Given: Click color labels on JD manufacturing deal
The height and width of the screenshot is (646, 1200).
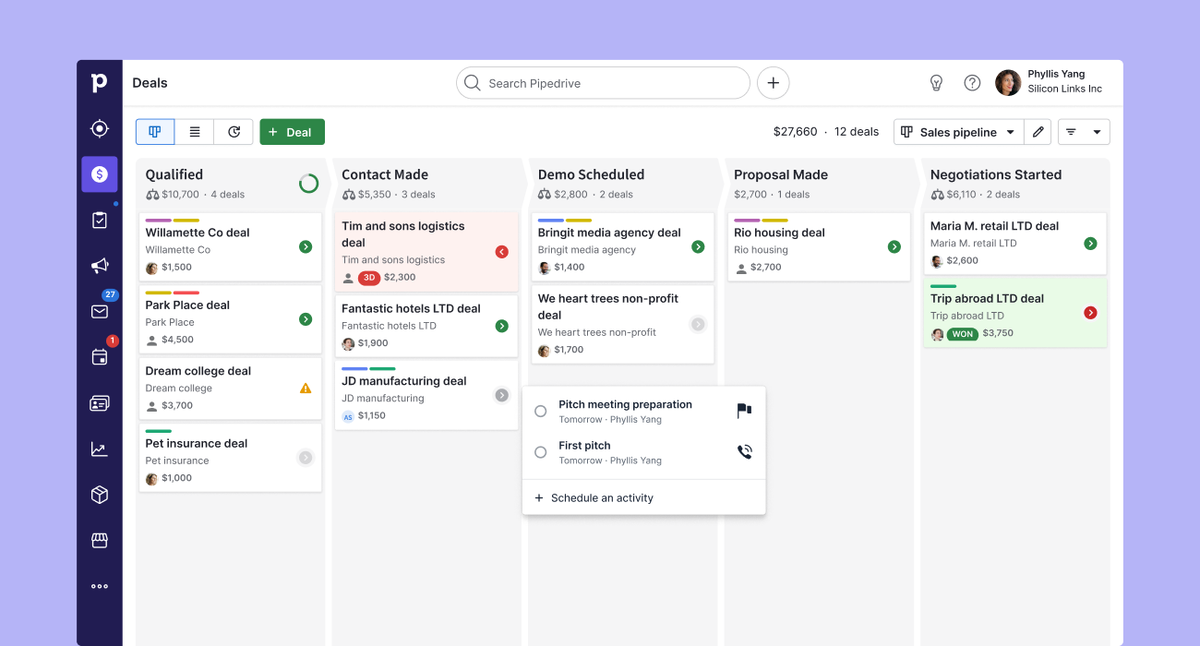Looking at the screenshot, I should [x=368, y=368].
